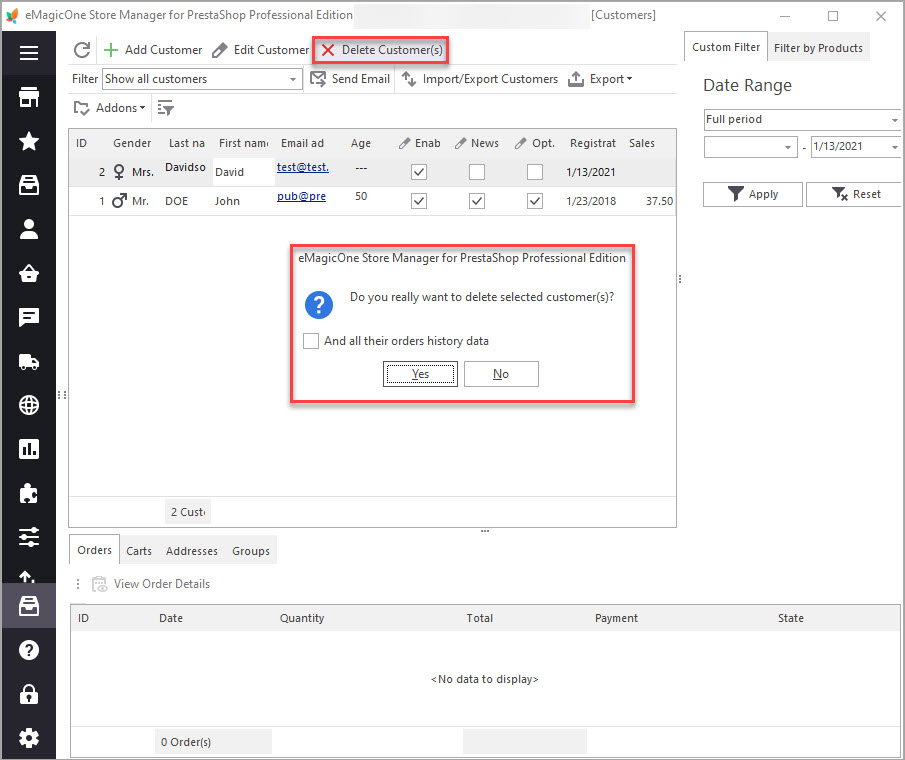Click the three-dot options beside View Order Details

click(x=78, y=584)
